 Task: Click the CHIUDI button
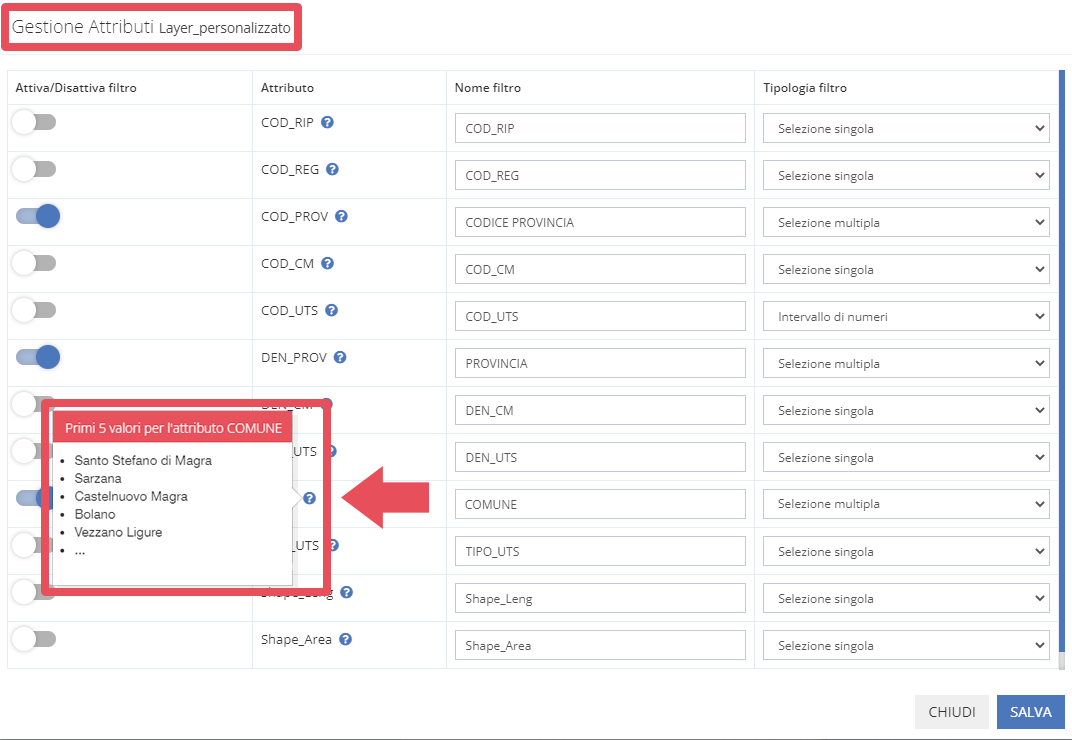click(951, 712)
